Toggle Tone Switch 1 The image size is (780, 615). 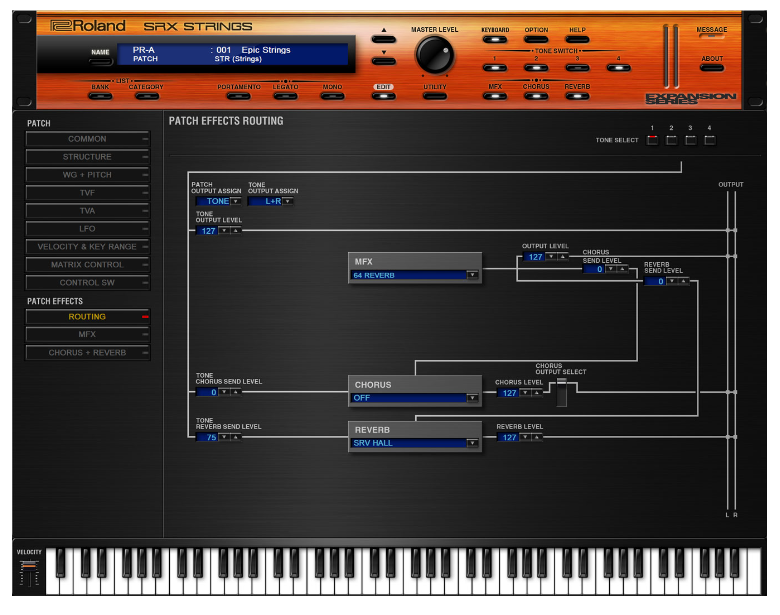tap(495, 67)
